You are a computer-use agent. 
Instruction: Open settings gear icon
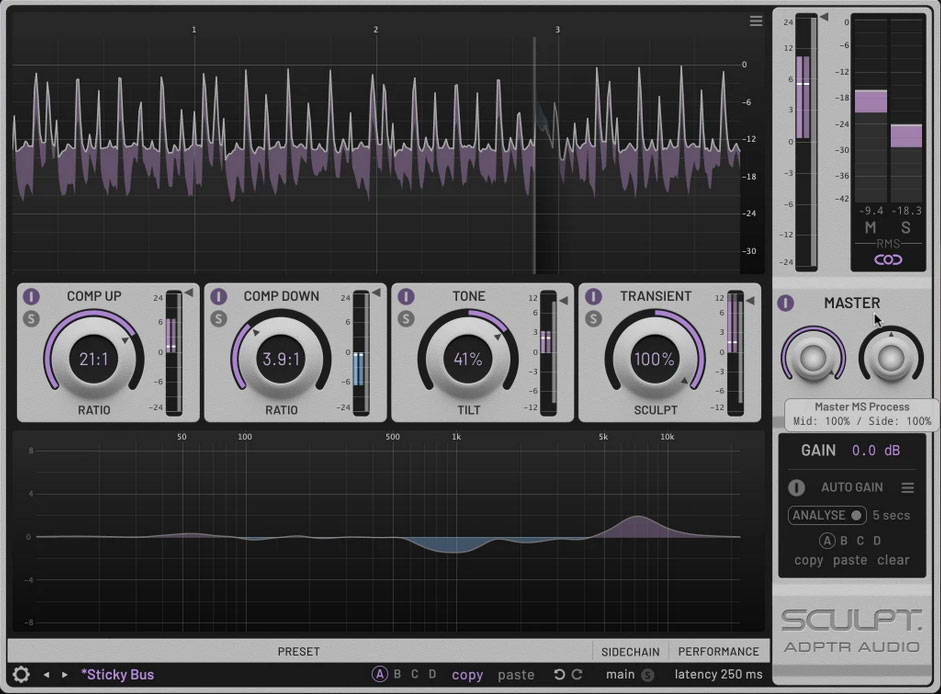(x=21, y=674)
